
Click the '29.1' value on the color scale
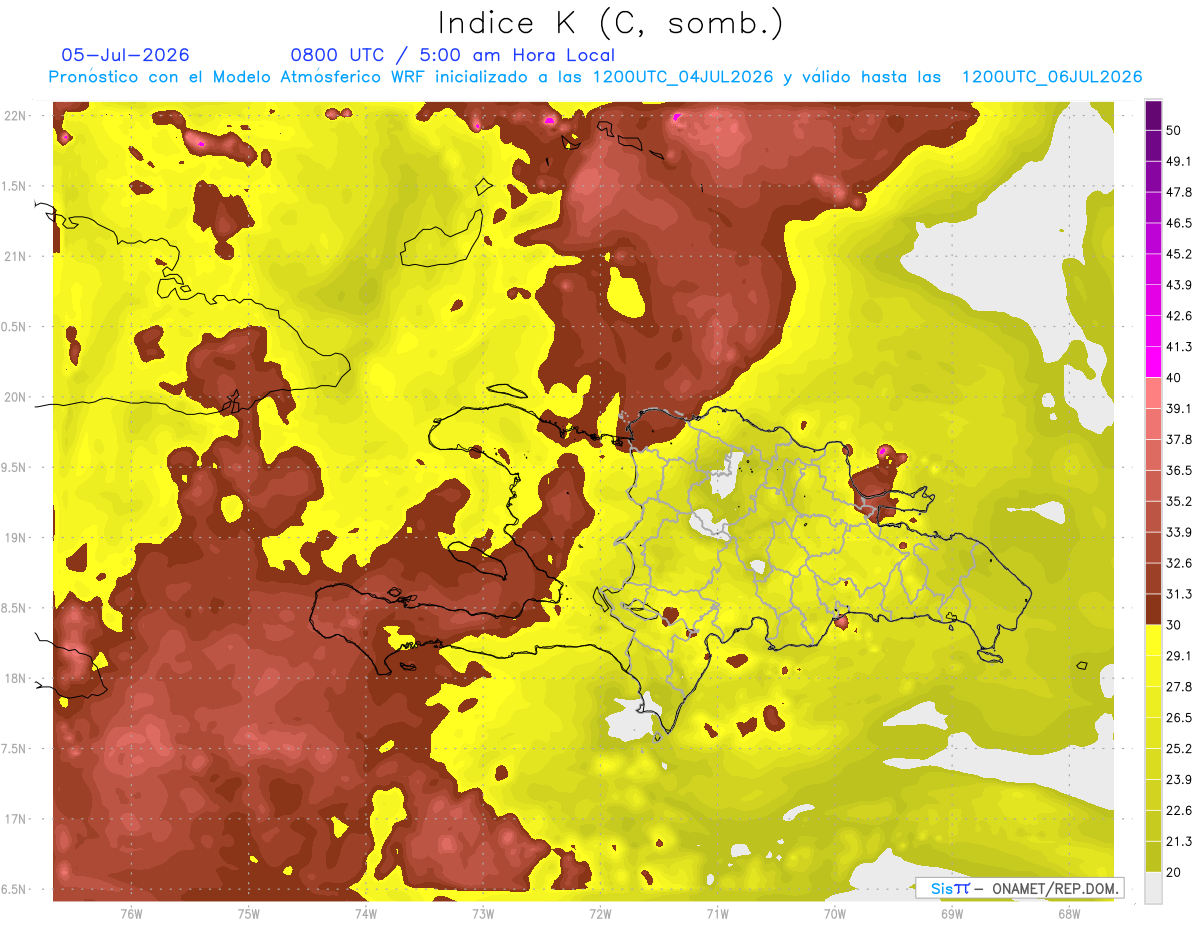[1179, 656]
